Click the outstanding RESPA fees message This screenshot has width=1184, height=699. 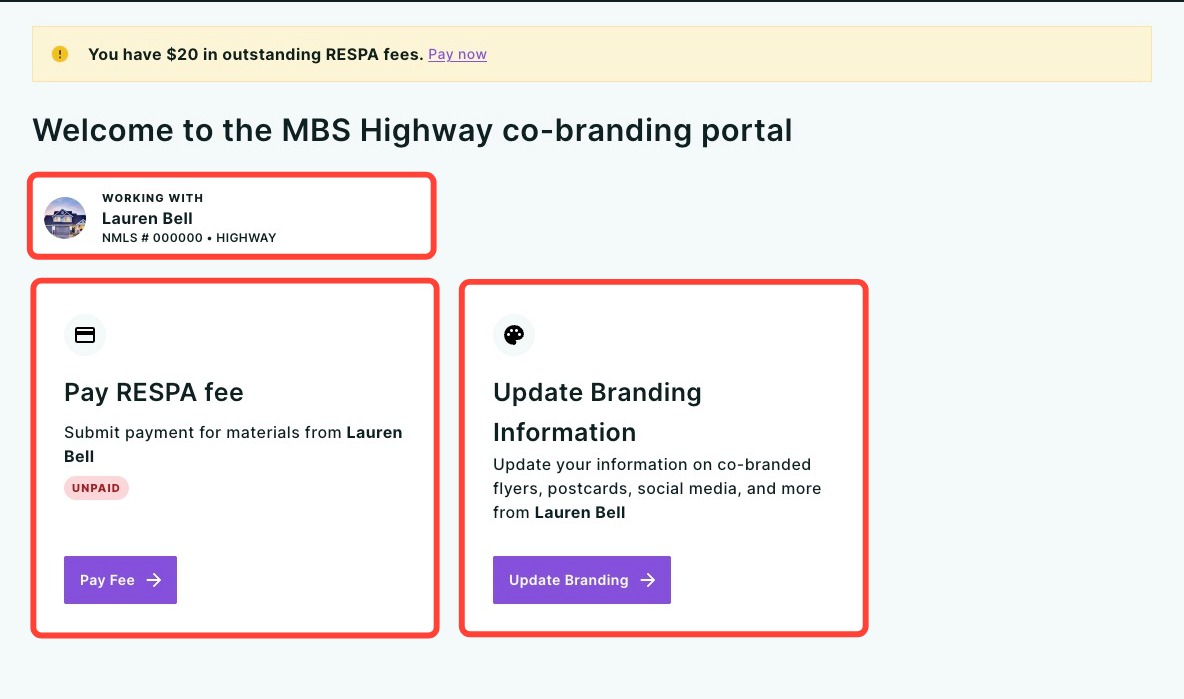(x=256, y=54)
